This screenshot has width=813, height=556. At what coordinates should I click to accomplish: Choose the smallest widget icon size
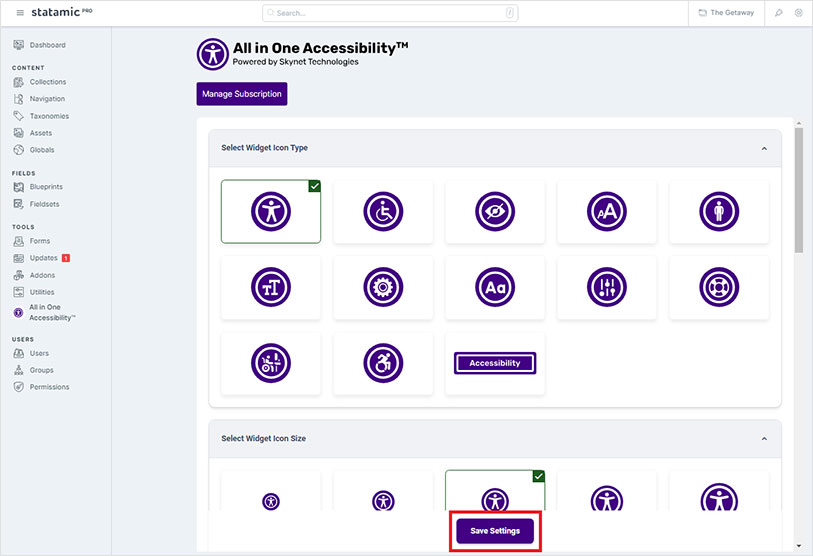click(x=271, y=491)
